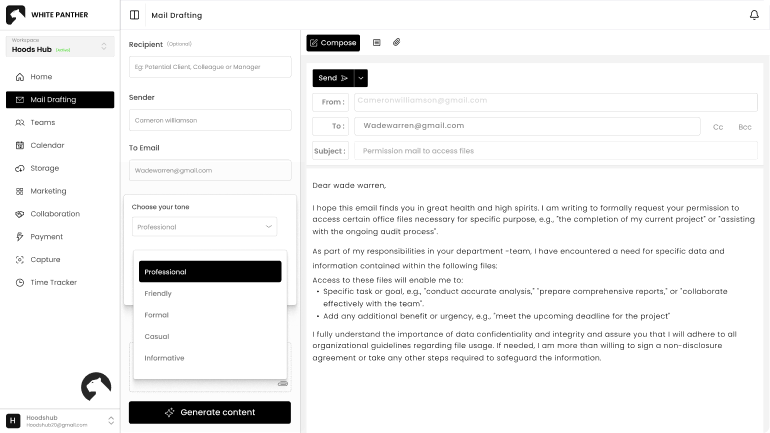Open the Storage section

[44, 168]
